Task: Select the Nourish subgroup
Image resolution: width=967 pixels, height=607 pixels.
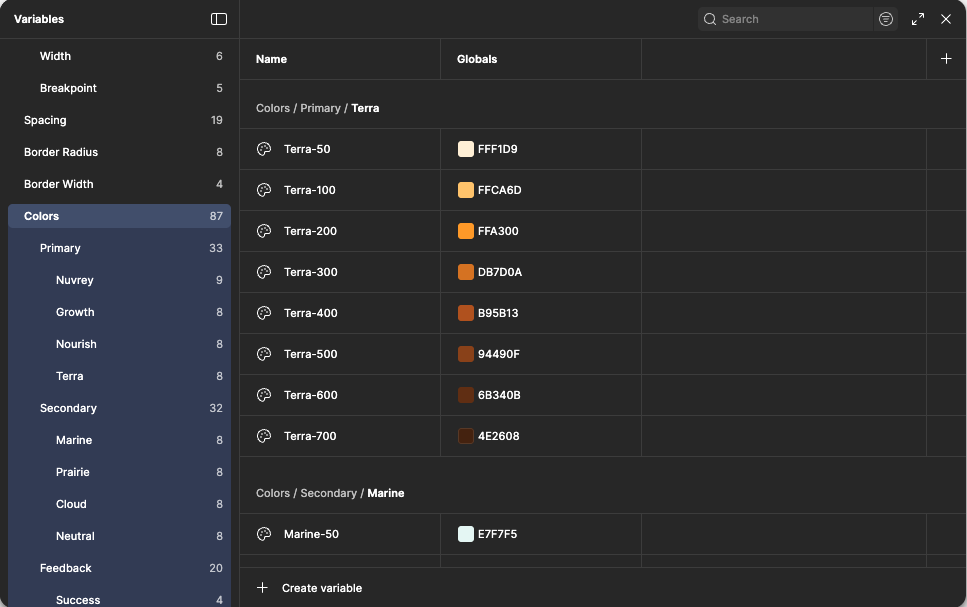Action: point(120,344)
